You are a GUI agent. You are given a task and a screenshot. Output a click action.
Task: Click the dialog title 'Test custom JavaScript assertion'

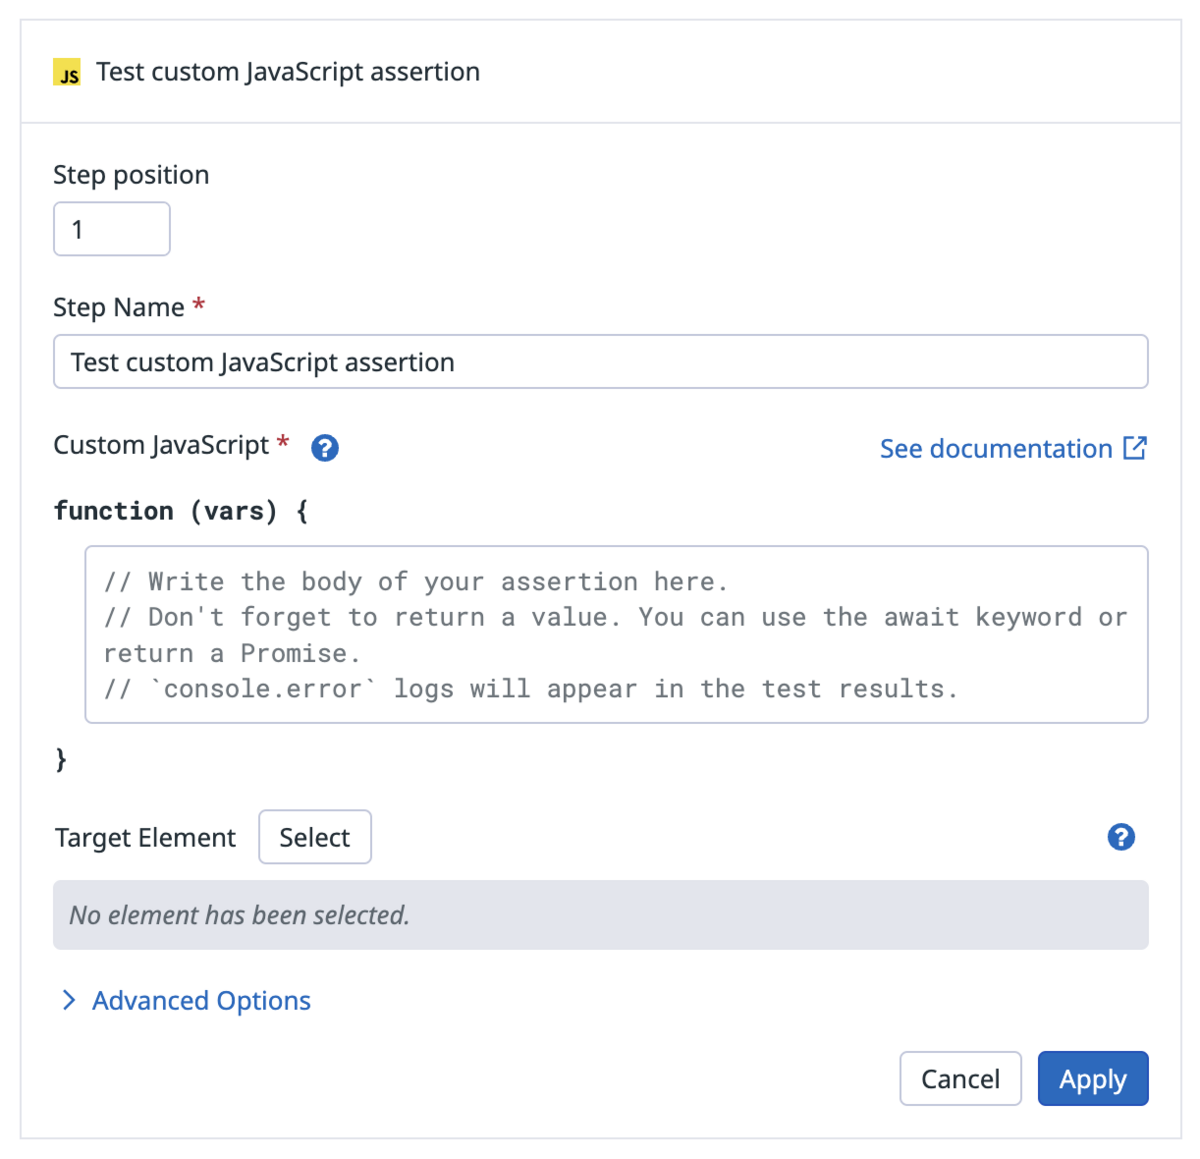click(x=288, y=72)
